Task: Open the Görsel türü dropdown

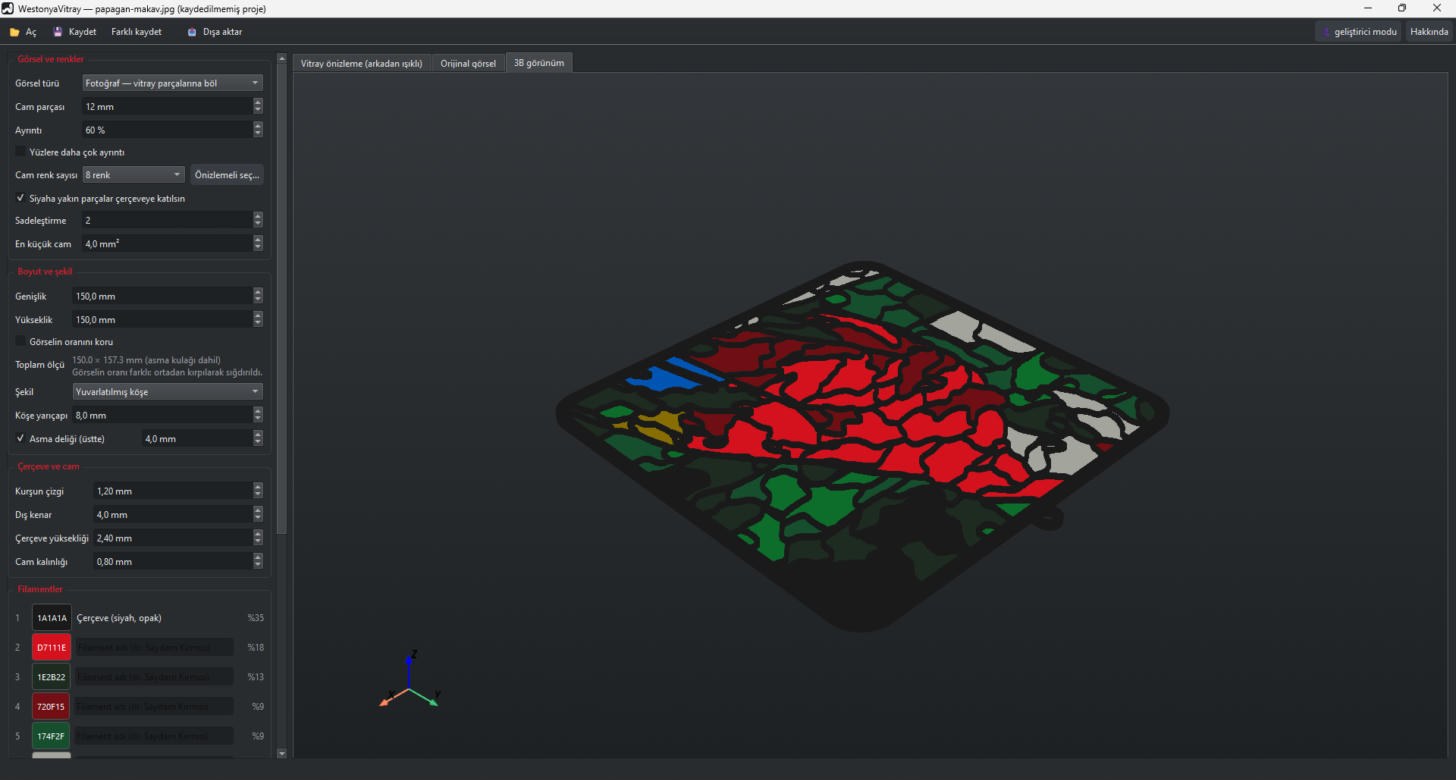Action: coord(172,83)
